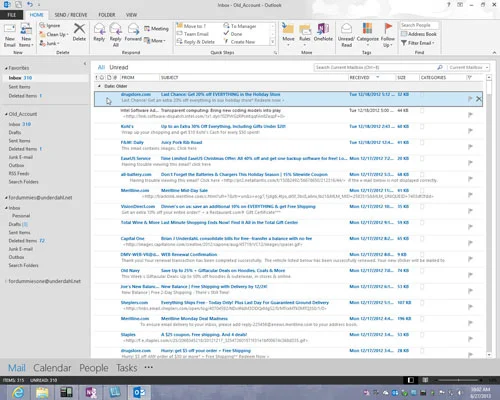Open the FOLDER ribbon tab

[107, 15]
